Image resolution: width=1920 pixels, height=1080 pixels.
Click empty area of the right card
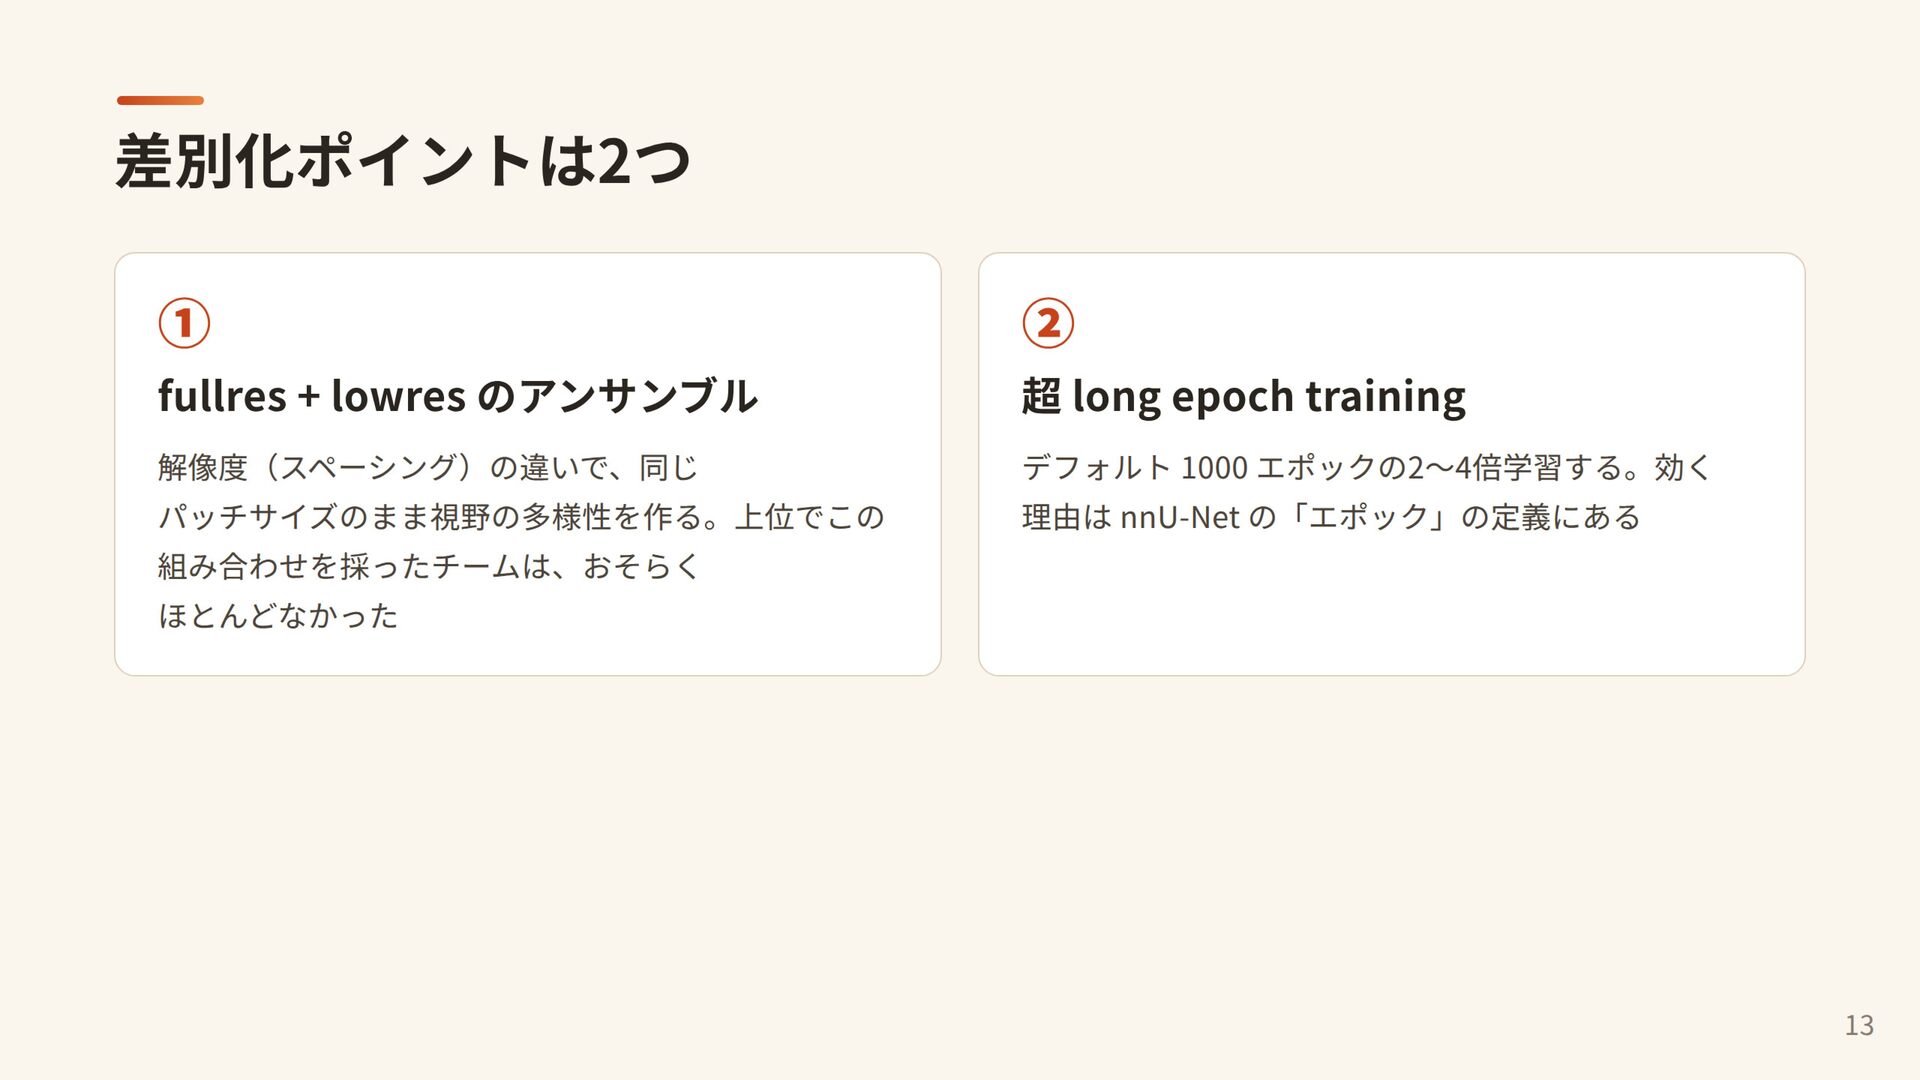pos(1392,610)
